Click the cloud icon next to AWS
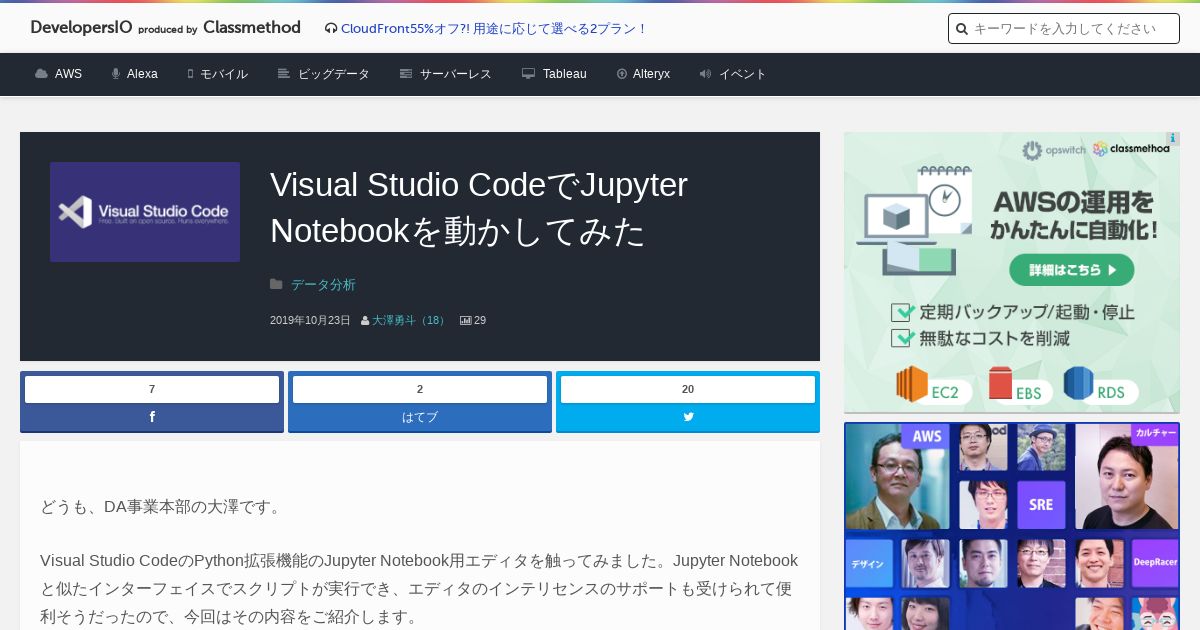The width and height of the screenshot is (1200, 630). tap(41, 74)
